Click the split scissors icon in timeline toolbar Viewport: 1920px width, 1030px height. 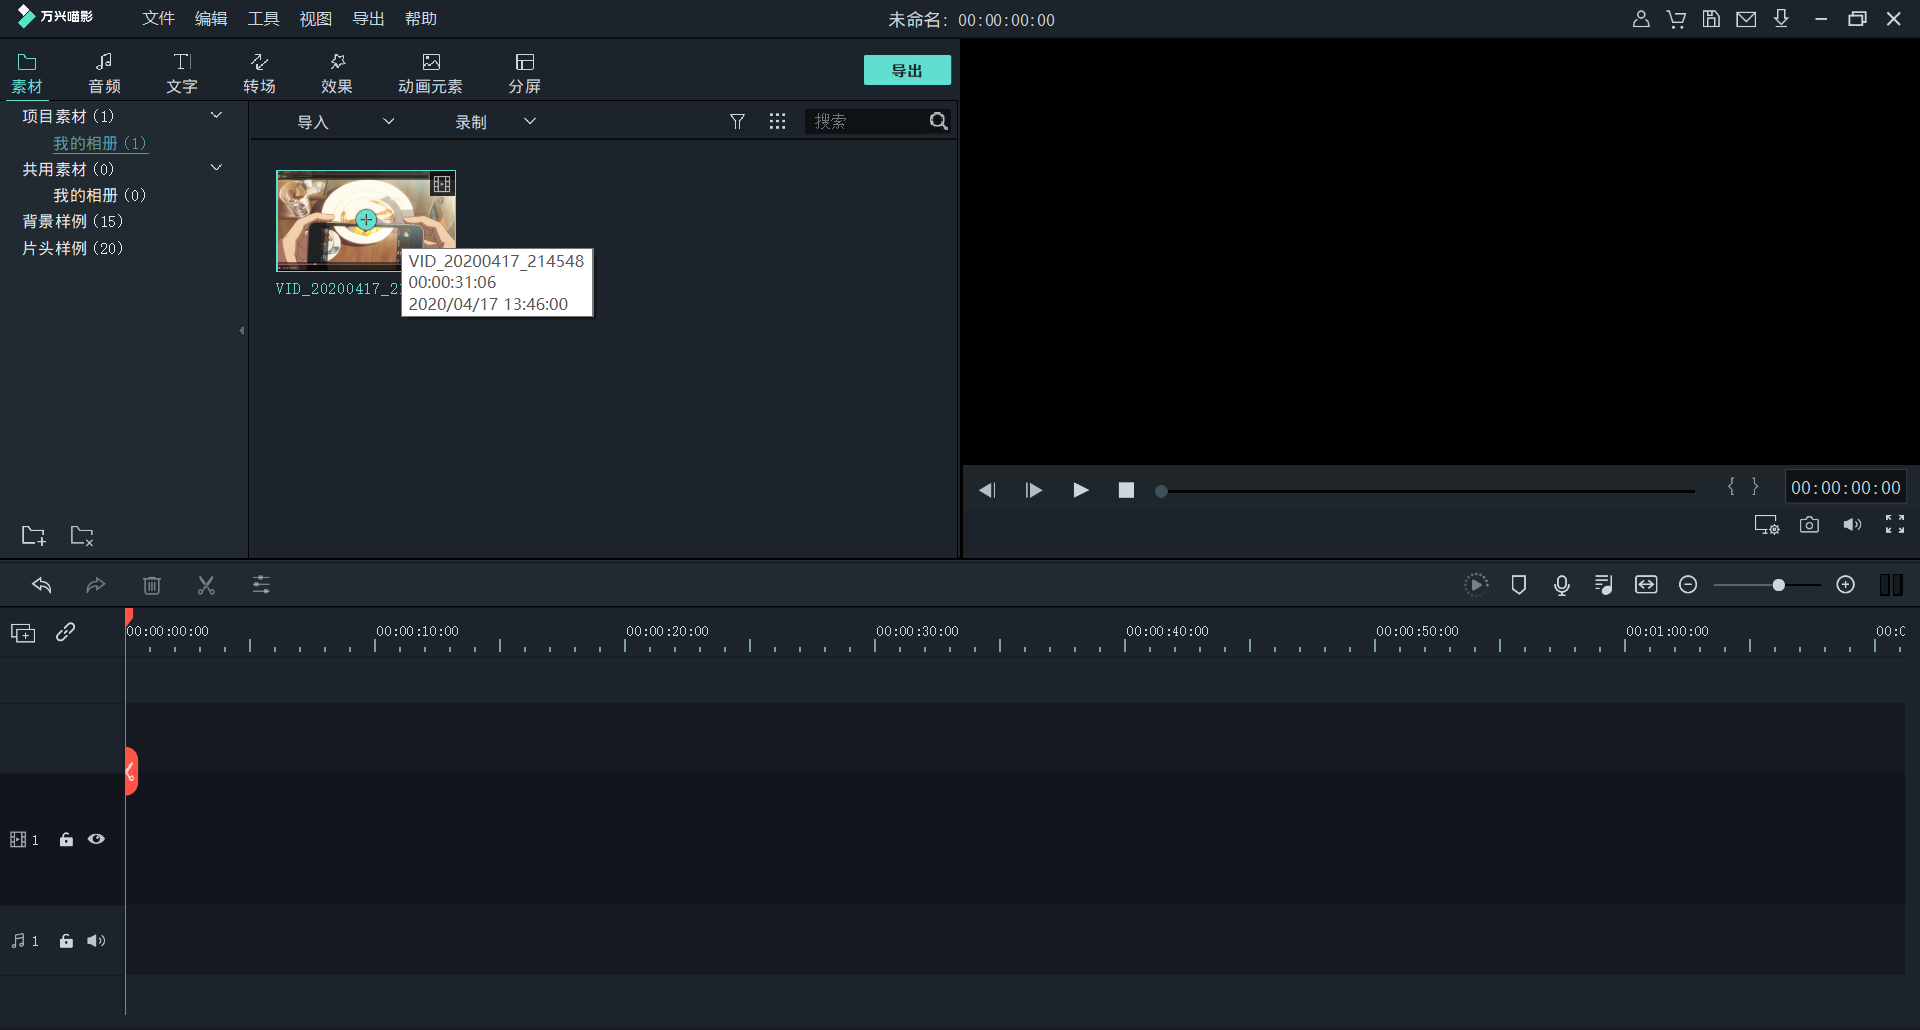coord(206,586)
